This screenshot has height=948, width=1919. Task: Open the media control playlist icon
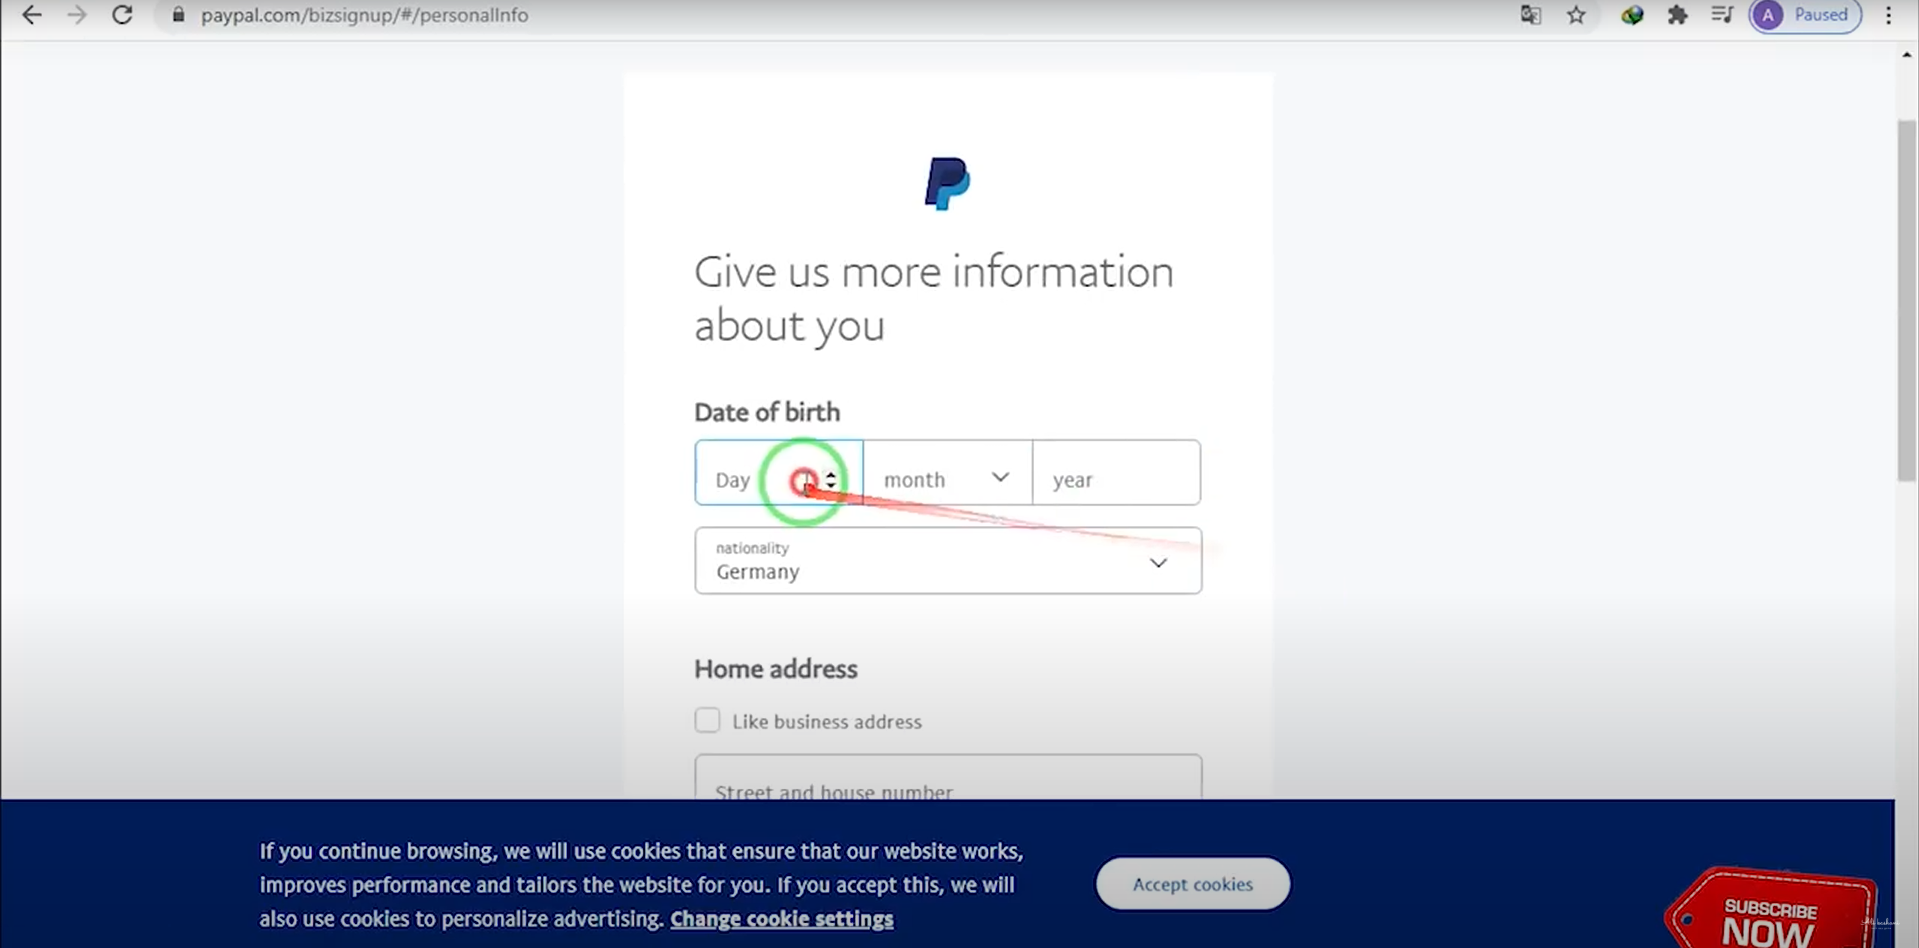1722,15
